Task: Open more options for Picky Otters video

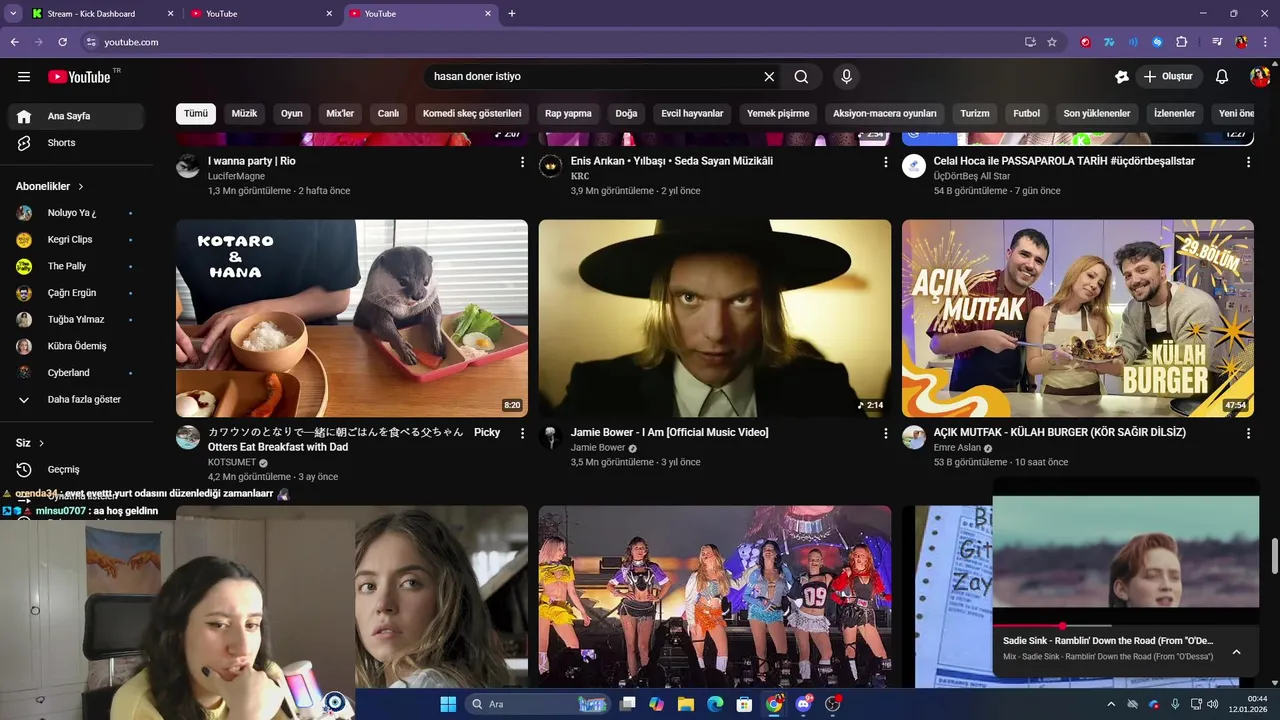Action: 522,433
